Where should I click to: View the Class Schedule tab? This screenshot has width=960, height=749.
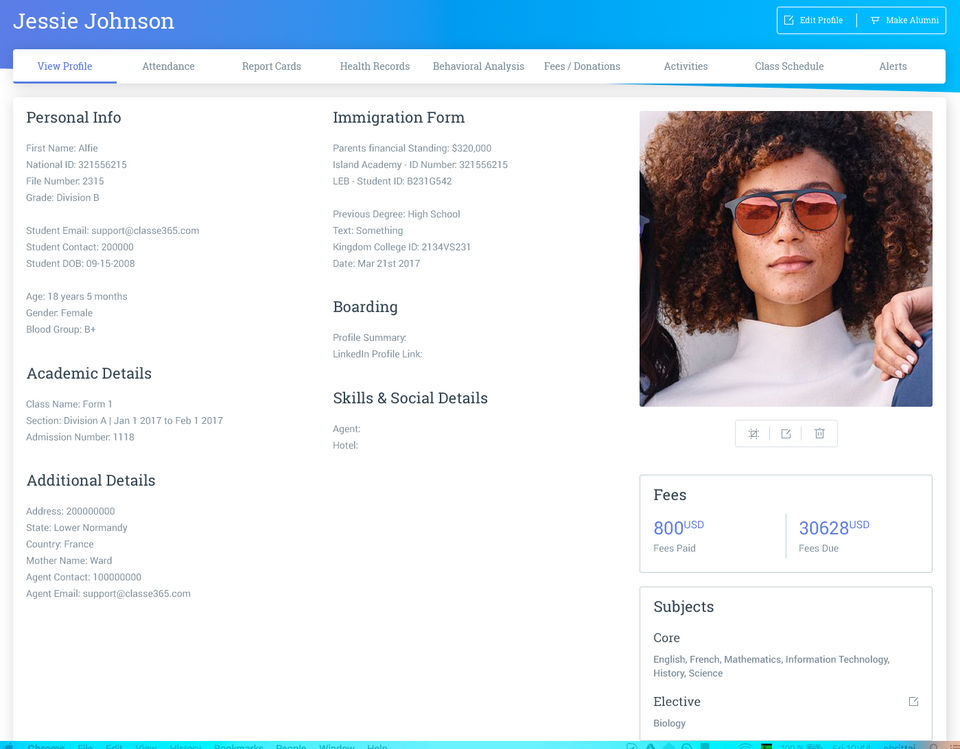click(789, 66)
